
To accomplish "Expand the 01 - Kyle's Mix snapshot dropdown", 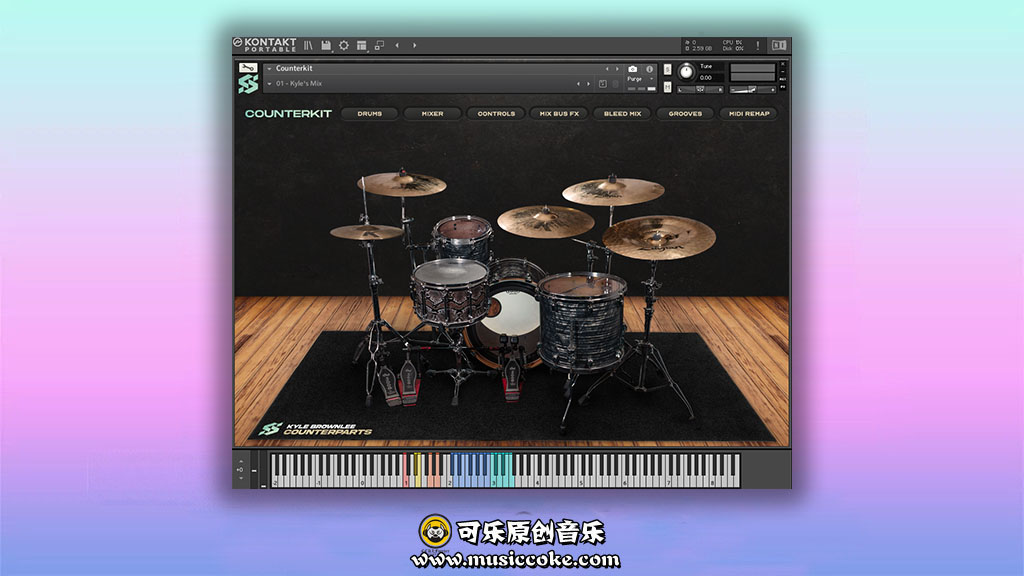I will [269, 84].
